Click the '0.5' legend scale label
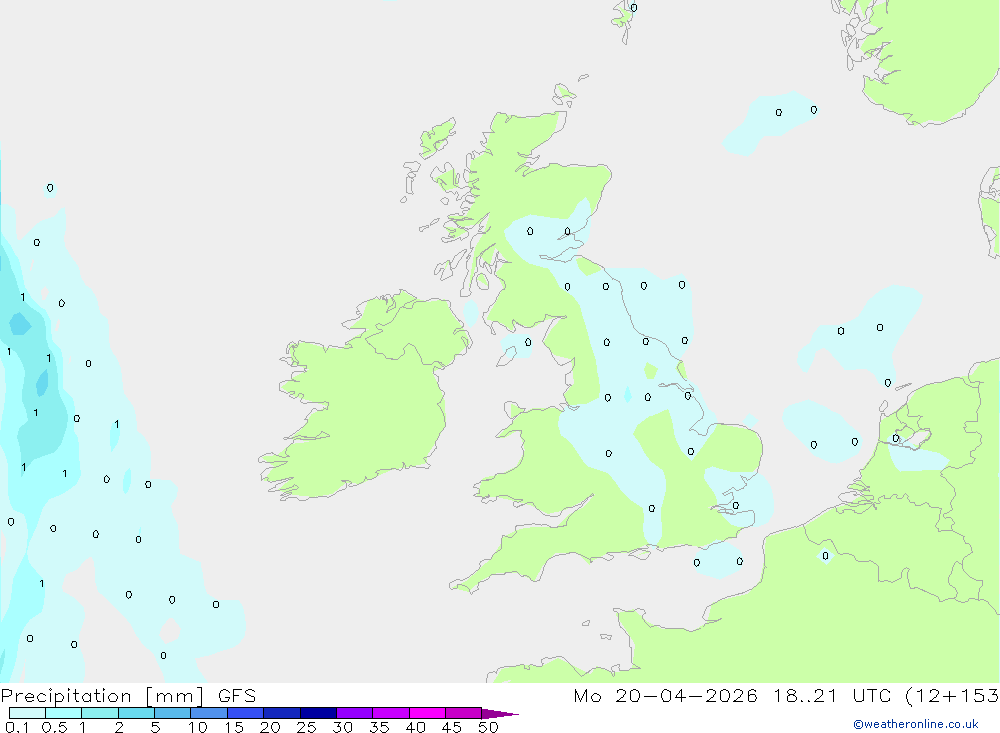 54,727
